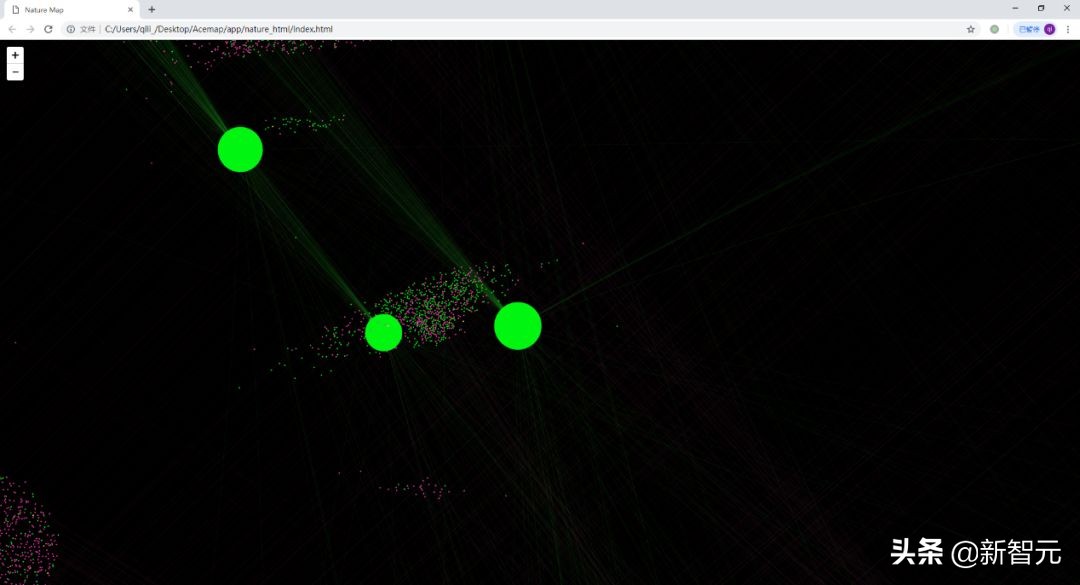Screen dimensions: 1080x585
Task: Go forward to the next page
Action: pyautogui.click(x=30, y=29)
